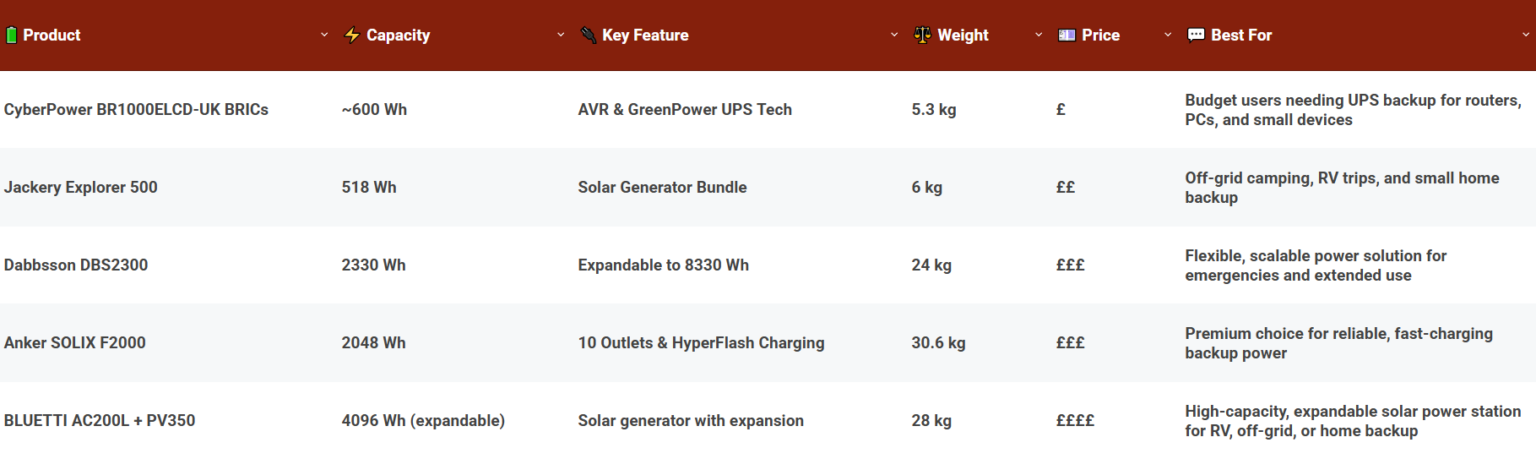Click the lightning bolt icon beside Capacity
The width and height of the screenshot is (1536, 459).
pos(351,35)
